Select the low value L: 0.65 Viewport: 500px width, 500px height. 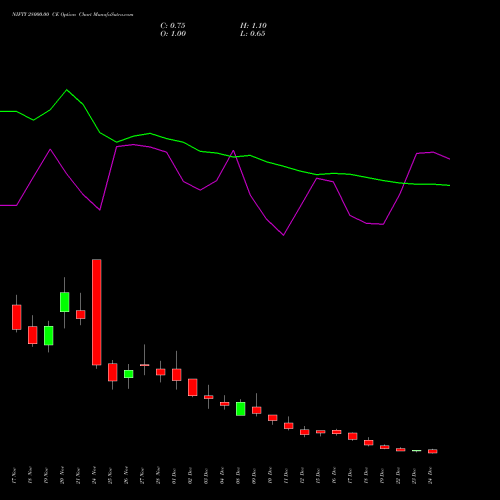click(x=253, y=34)
